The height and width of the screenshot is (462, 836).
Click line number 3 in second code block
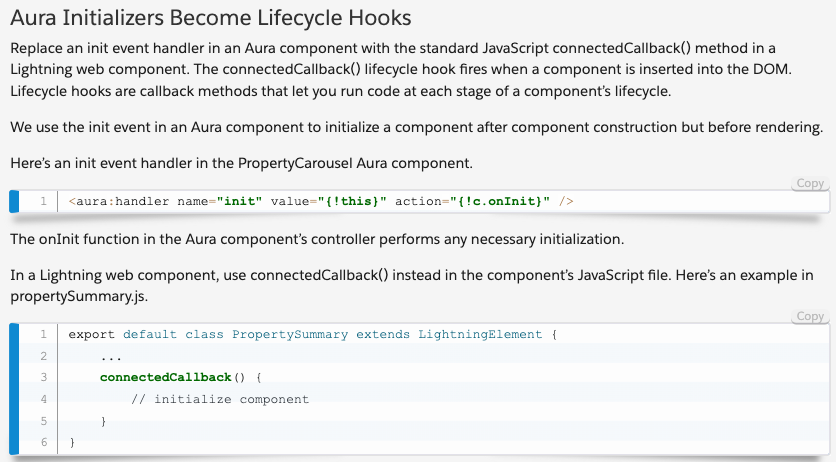pyautogui.click(x=43, y=377)
